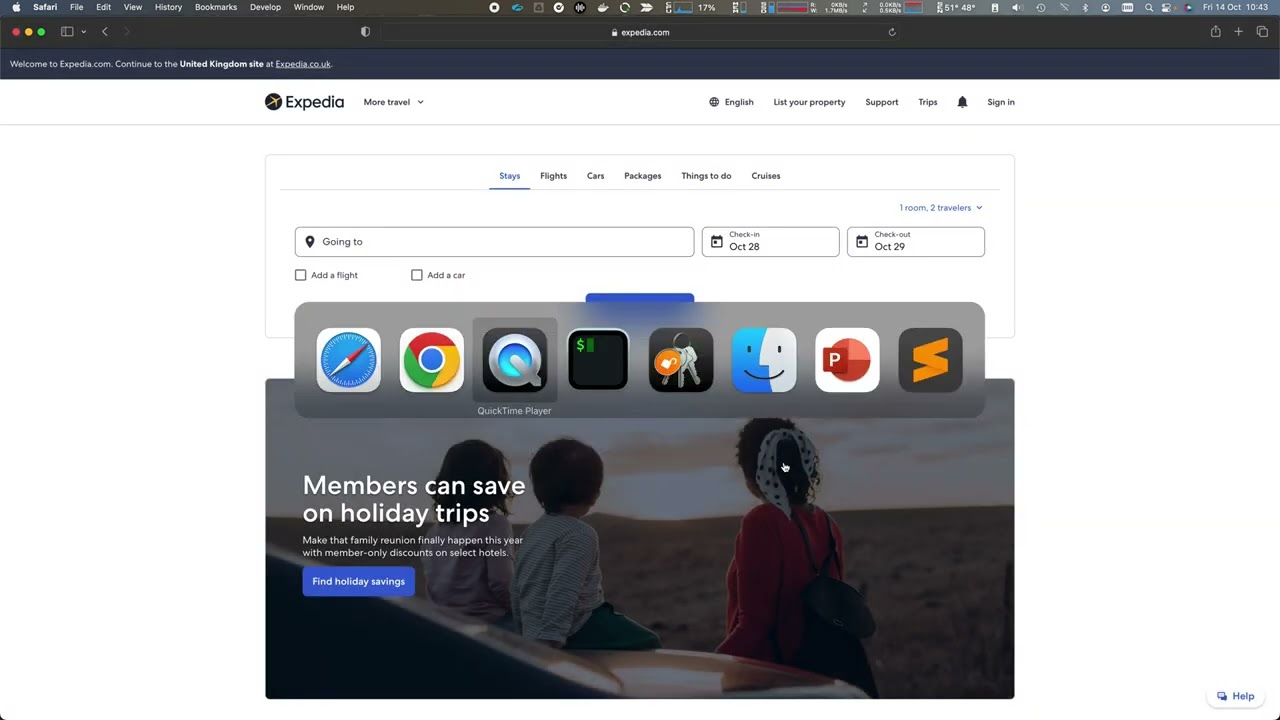
Task: Open the Safari menu in menu bar
Action: pyautogui.click(x=45, y=7)
